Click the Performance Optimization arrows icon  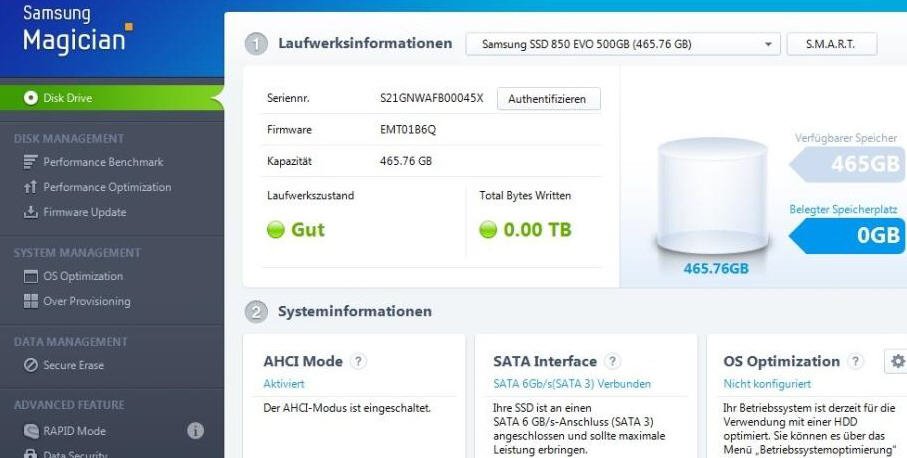pos(30,187)
